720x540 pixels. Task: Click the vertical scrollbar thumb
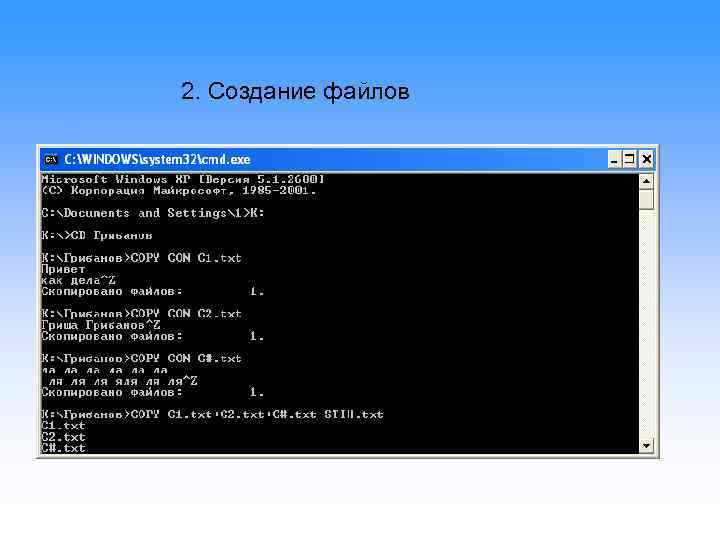646,199
